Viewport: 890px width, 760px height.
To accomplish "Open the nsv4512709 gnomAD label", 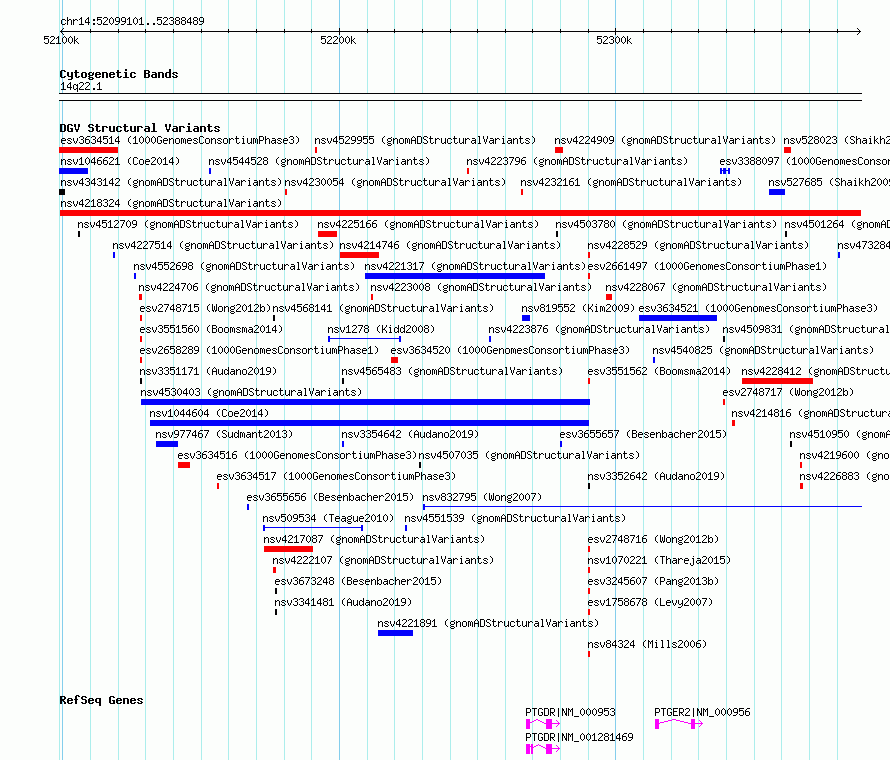I will click(x=188, y=224).
